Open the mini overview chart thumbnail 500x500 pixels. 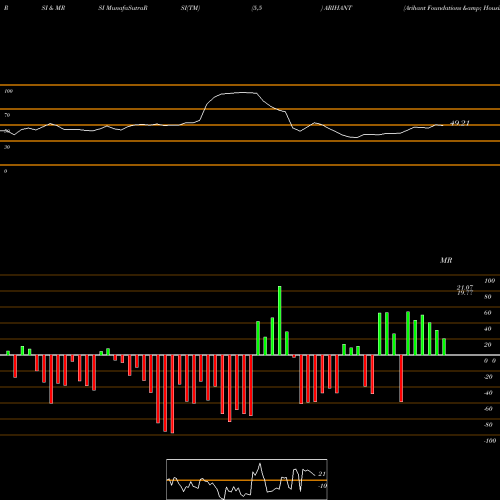click(247, 479)
